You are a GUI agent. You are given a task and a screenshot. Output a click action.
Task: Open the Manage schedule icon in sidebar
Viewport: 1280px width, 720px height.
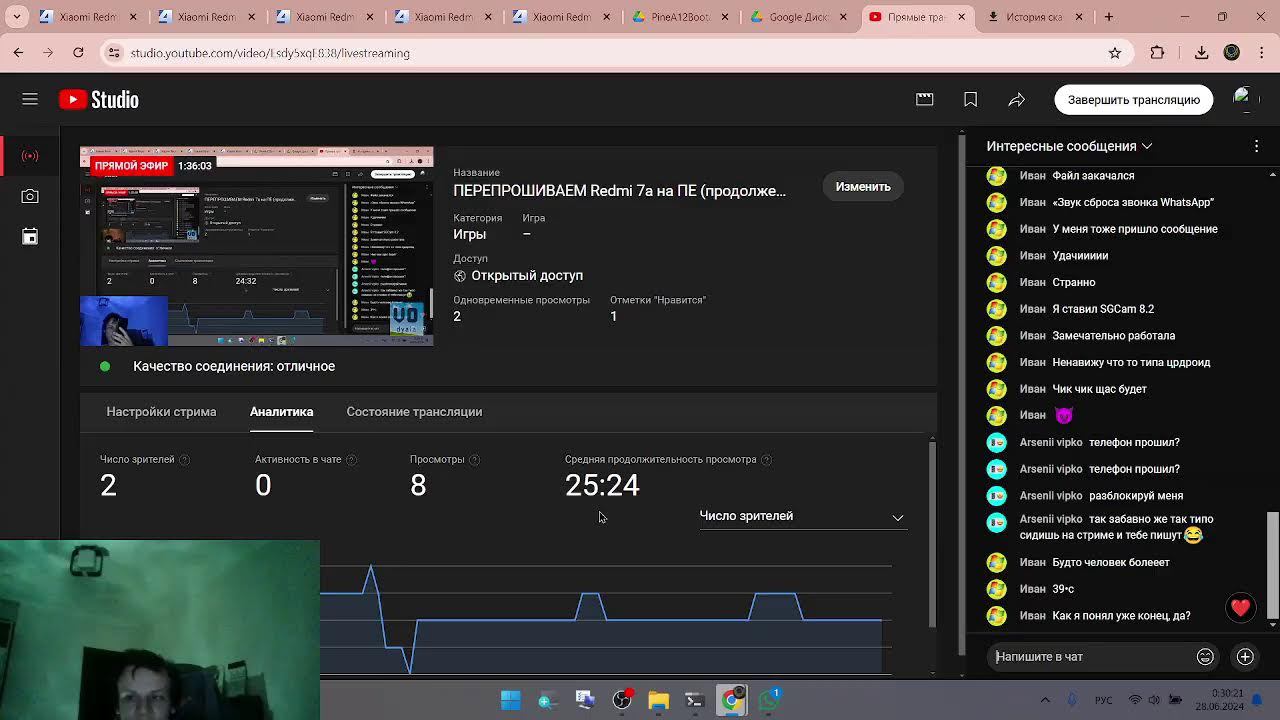pos(30,237)
